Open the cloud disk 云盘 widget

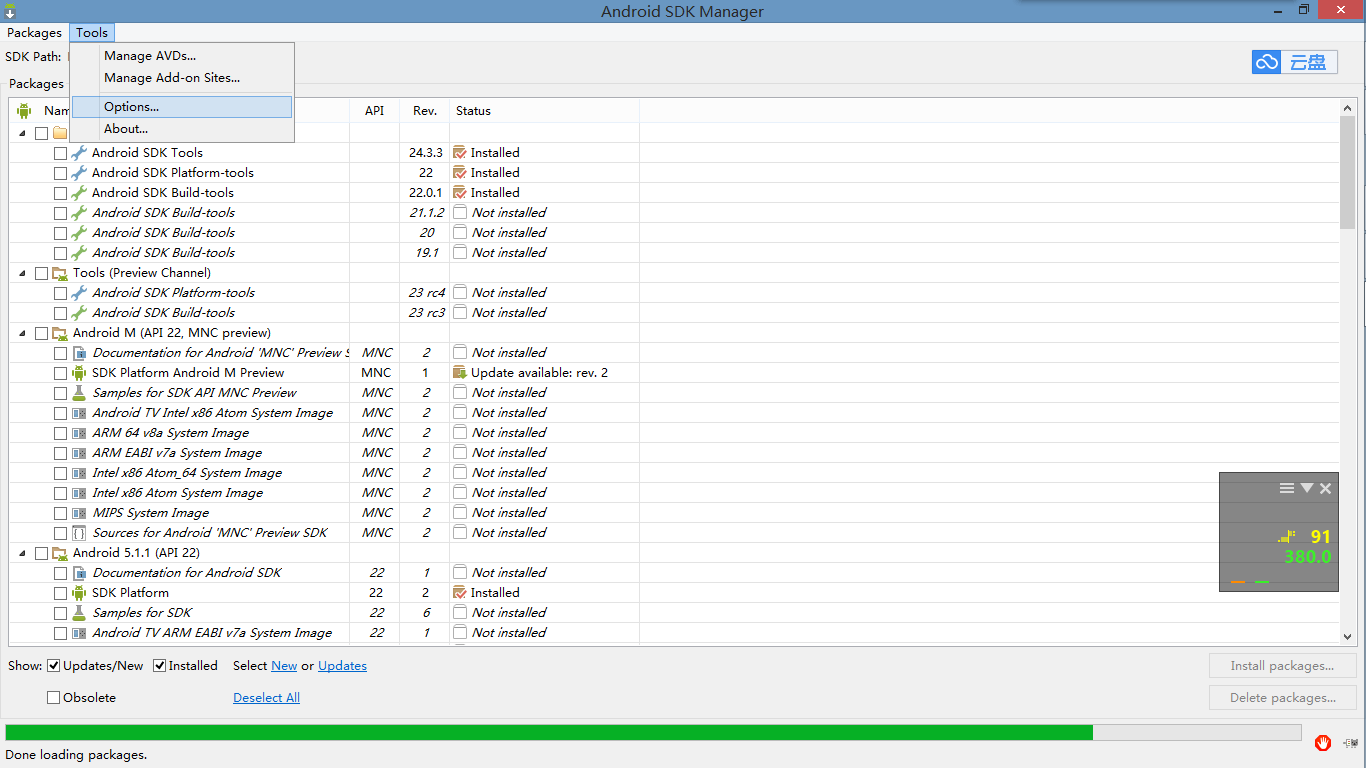[x=1295, y=62]
